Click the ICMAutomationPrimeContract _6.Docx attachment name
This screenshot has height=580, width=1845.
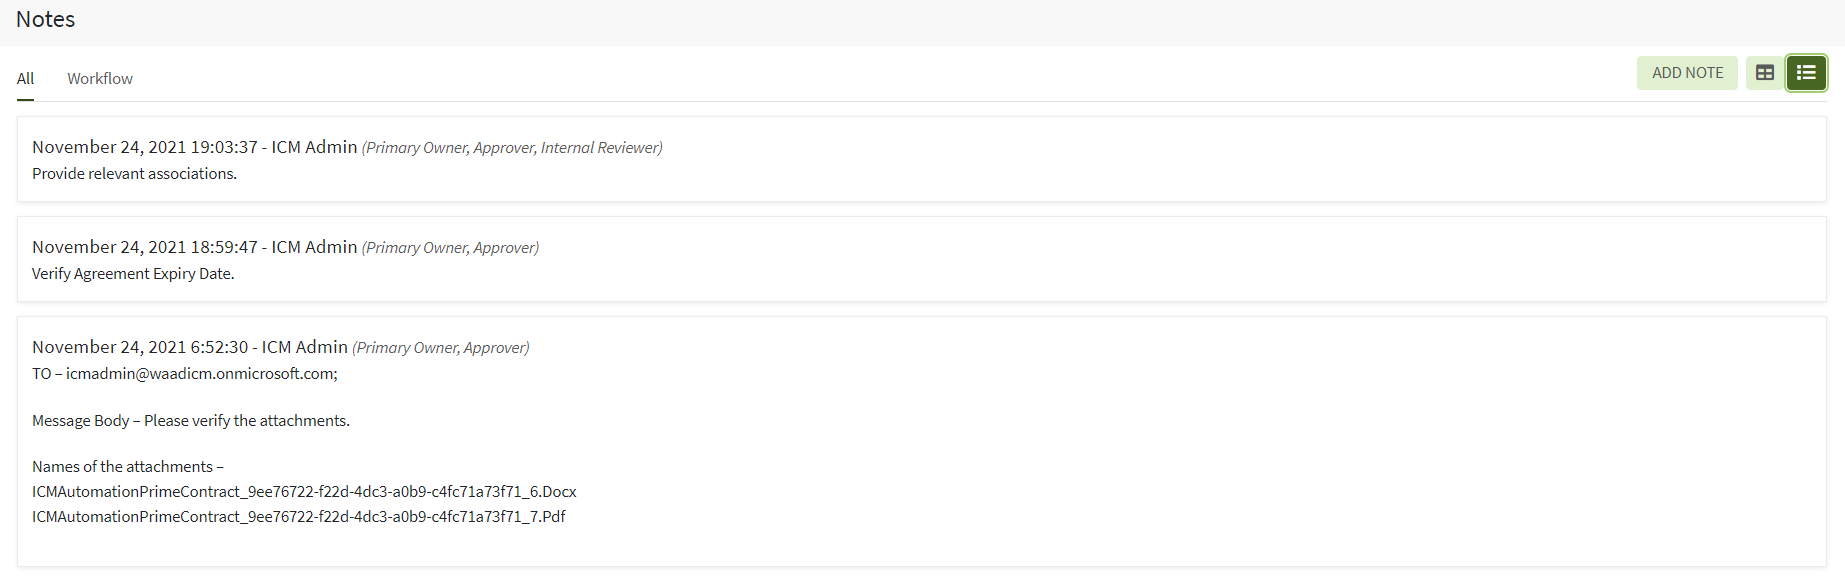click(x=304, y=492)
